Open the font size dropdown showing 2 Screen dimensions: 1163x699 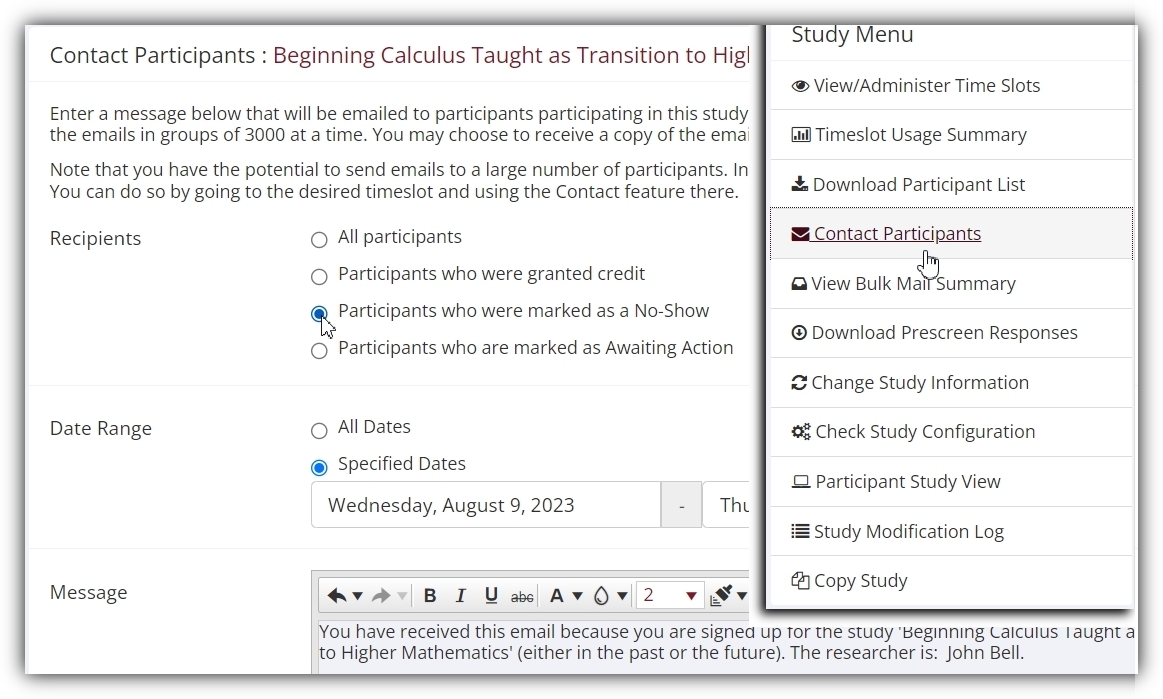[669, 595]
